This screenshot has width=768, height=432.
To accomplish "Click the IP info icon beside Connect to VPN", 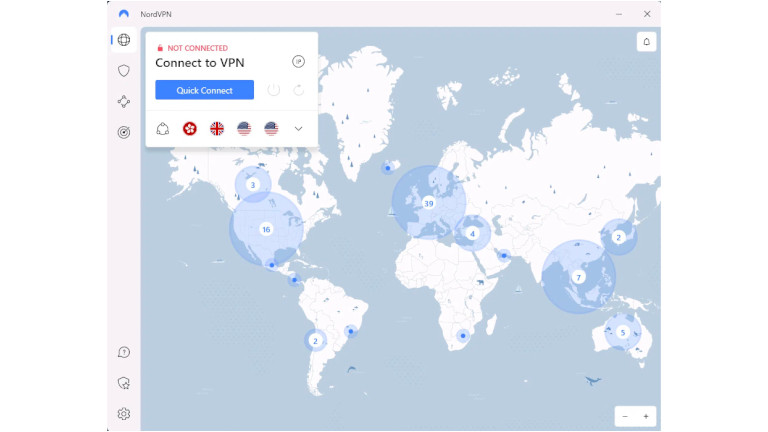I will point(298,62).
